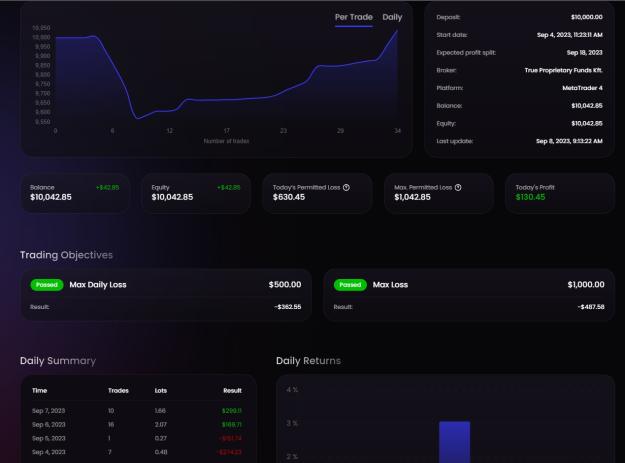Select the Equity card showing $10,042.85
This screenshot has width=625, height=463.
(x=196, y=193)
